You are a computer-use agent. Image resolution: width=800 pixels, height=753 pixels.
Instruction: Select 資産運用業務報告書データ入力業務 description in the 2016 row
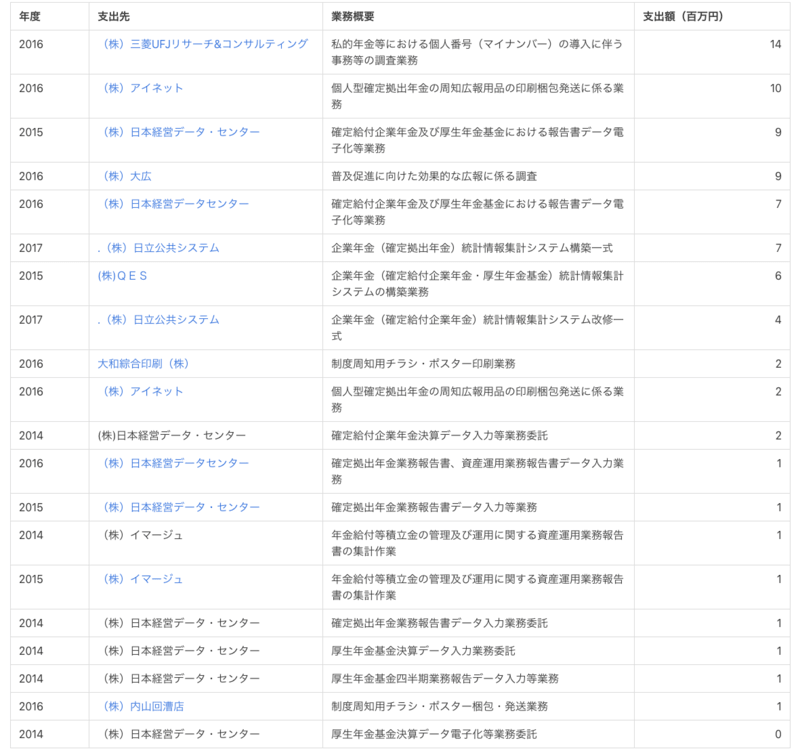click(x=477, y=471)
